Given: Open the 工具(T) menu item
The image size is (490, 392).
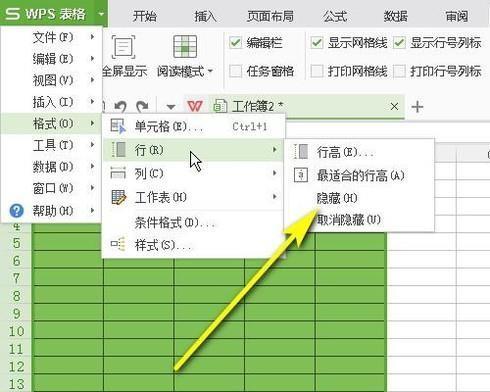Looking at the screenshot, I should click(x=52, y=145).
